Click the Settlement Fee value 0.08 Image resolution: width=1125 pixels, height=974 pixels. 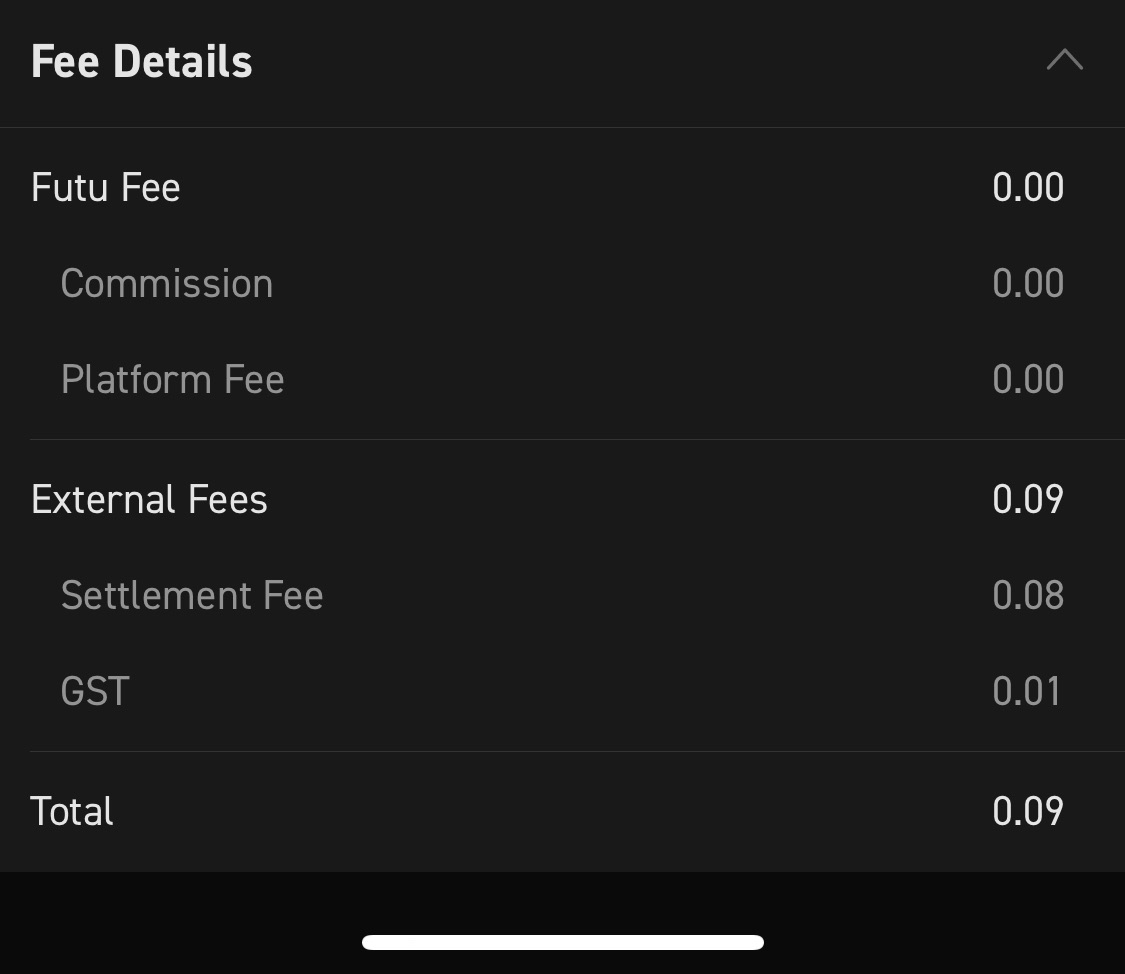click(1028, 596)
